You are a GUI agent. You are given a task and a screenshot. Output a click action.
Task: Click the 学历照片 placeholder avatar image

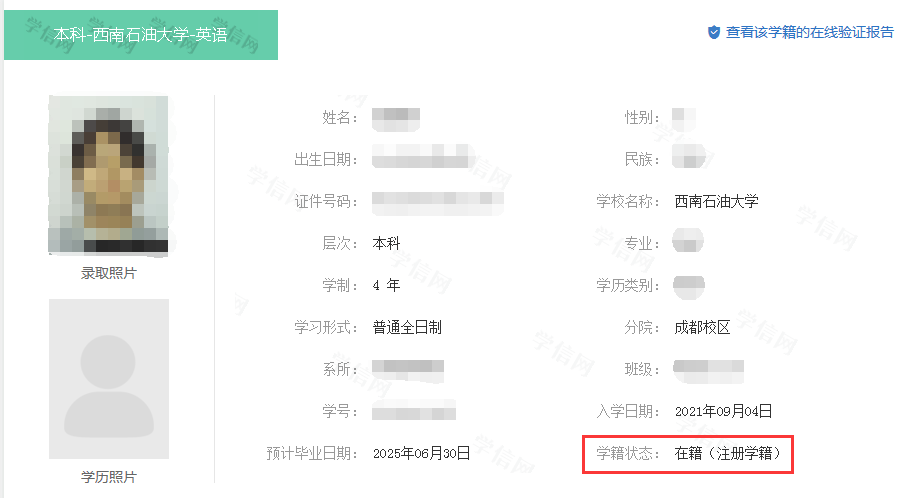109,378
